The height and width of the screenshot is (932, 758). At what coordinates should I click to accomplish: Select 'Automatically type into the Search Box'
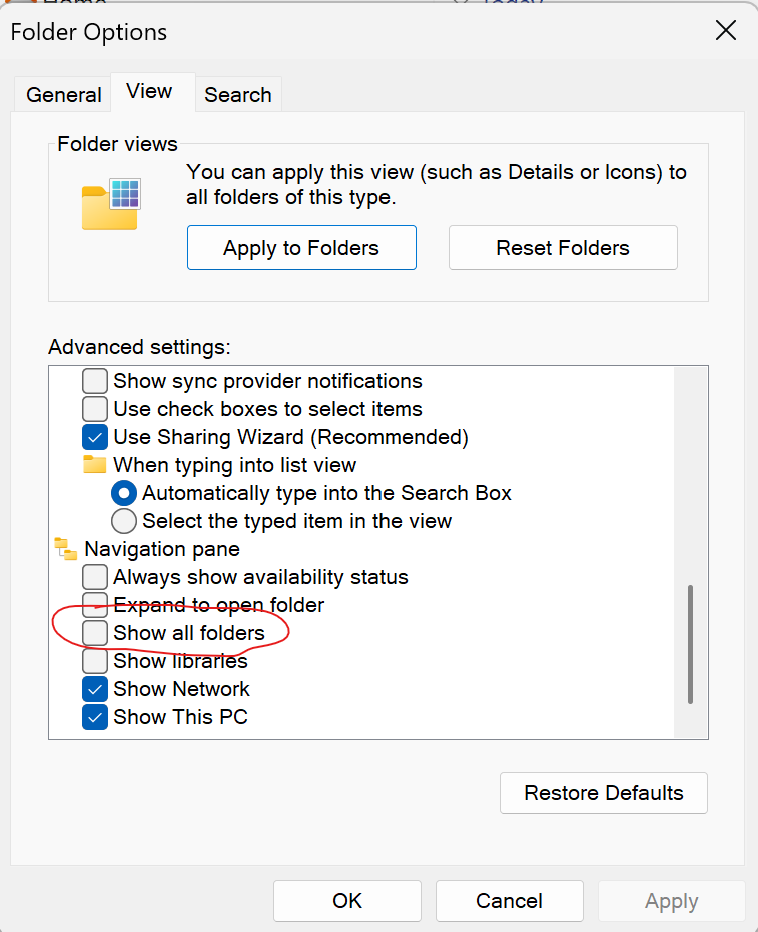(124, 493)
